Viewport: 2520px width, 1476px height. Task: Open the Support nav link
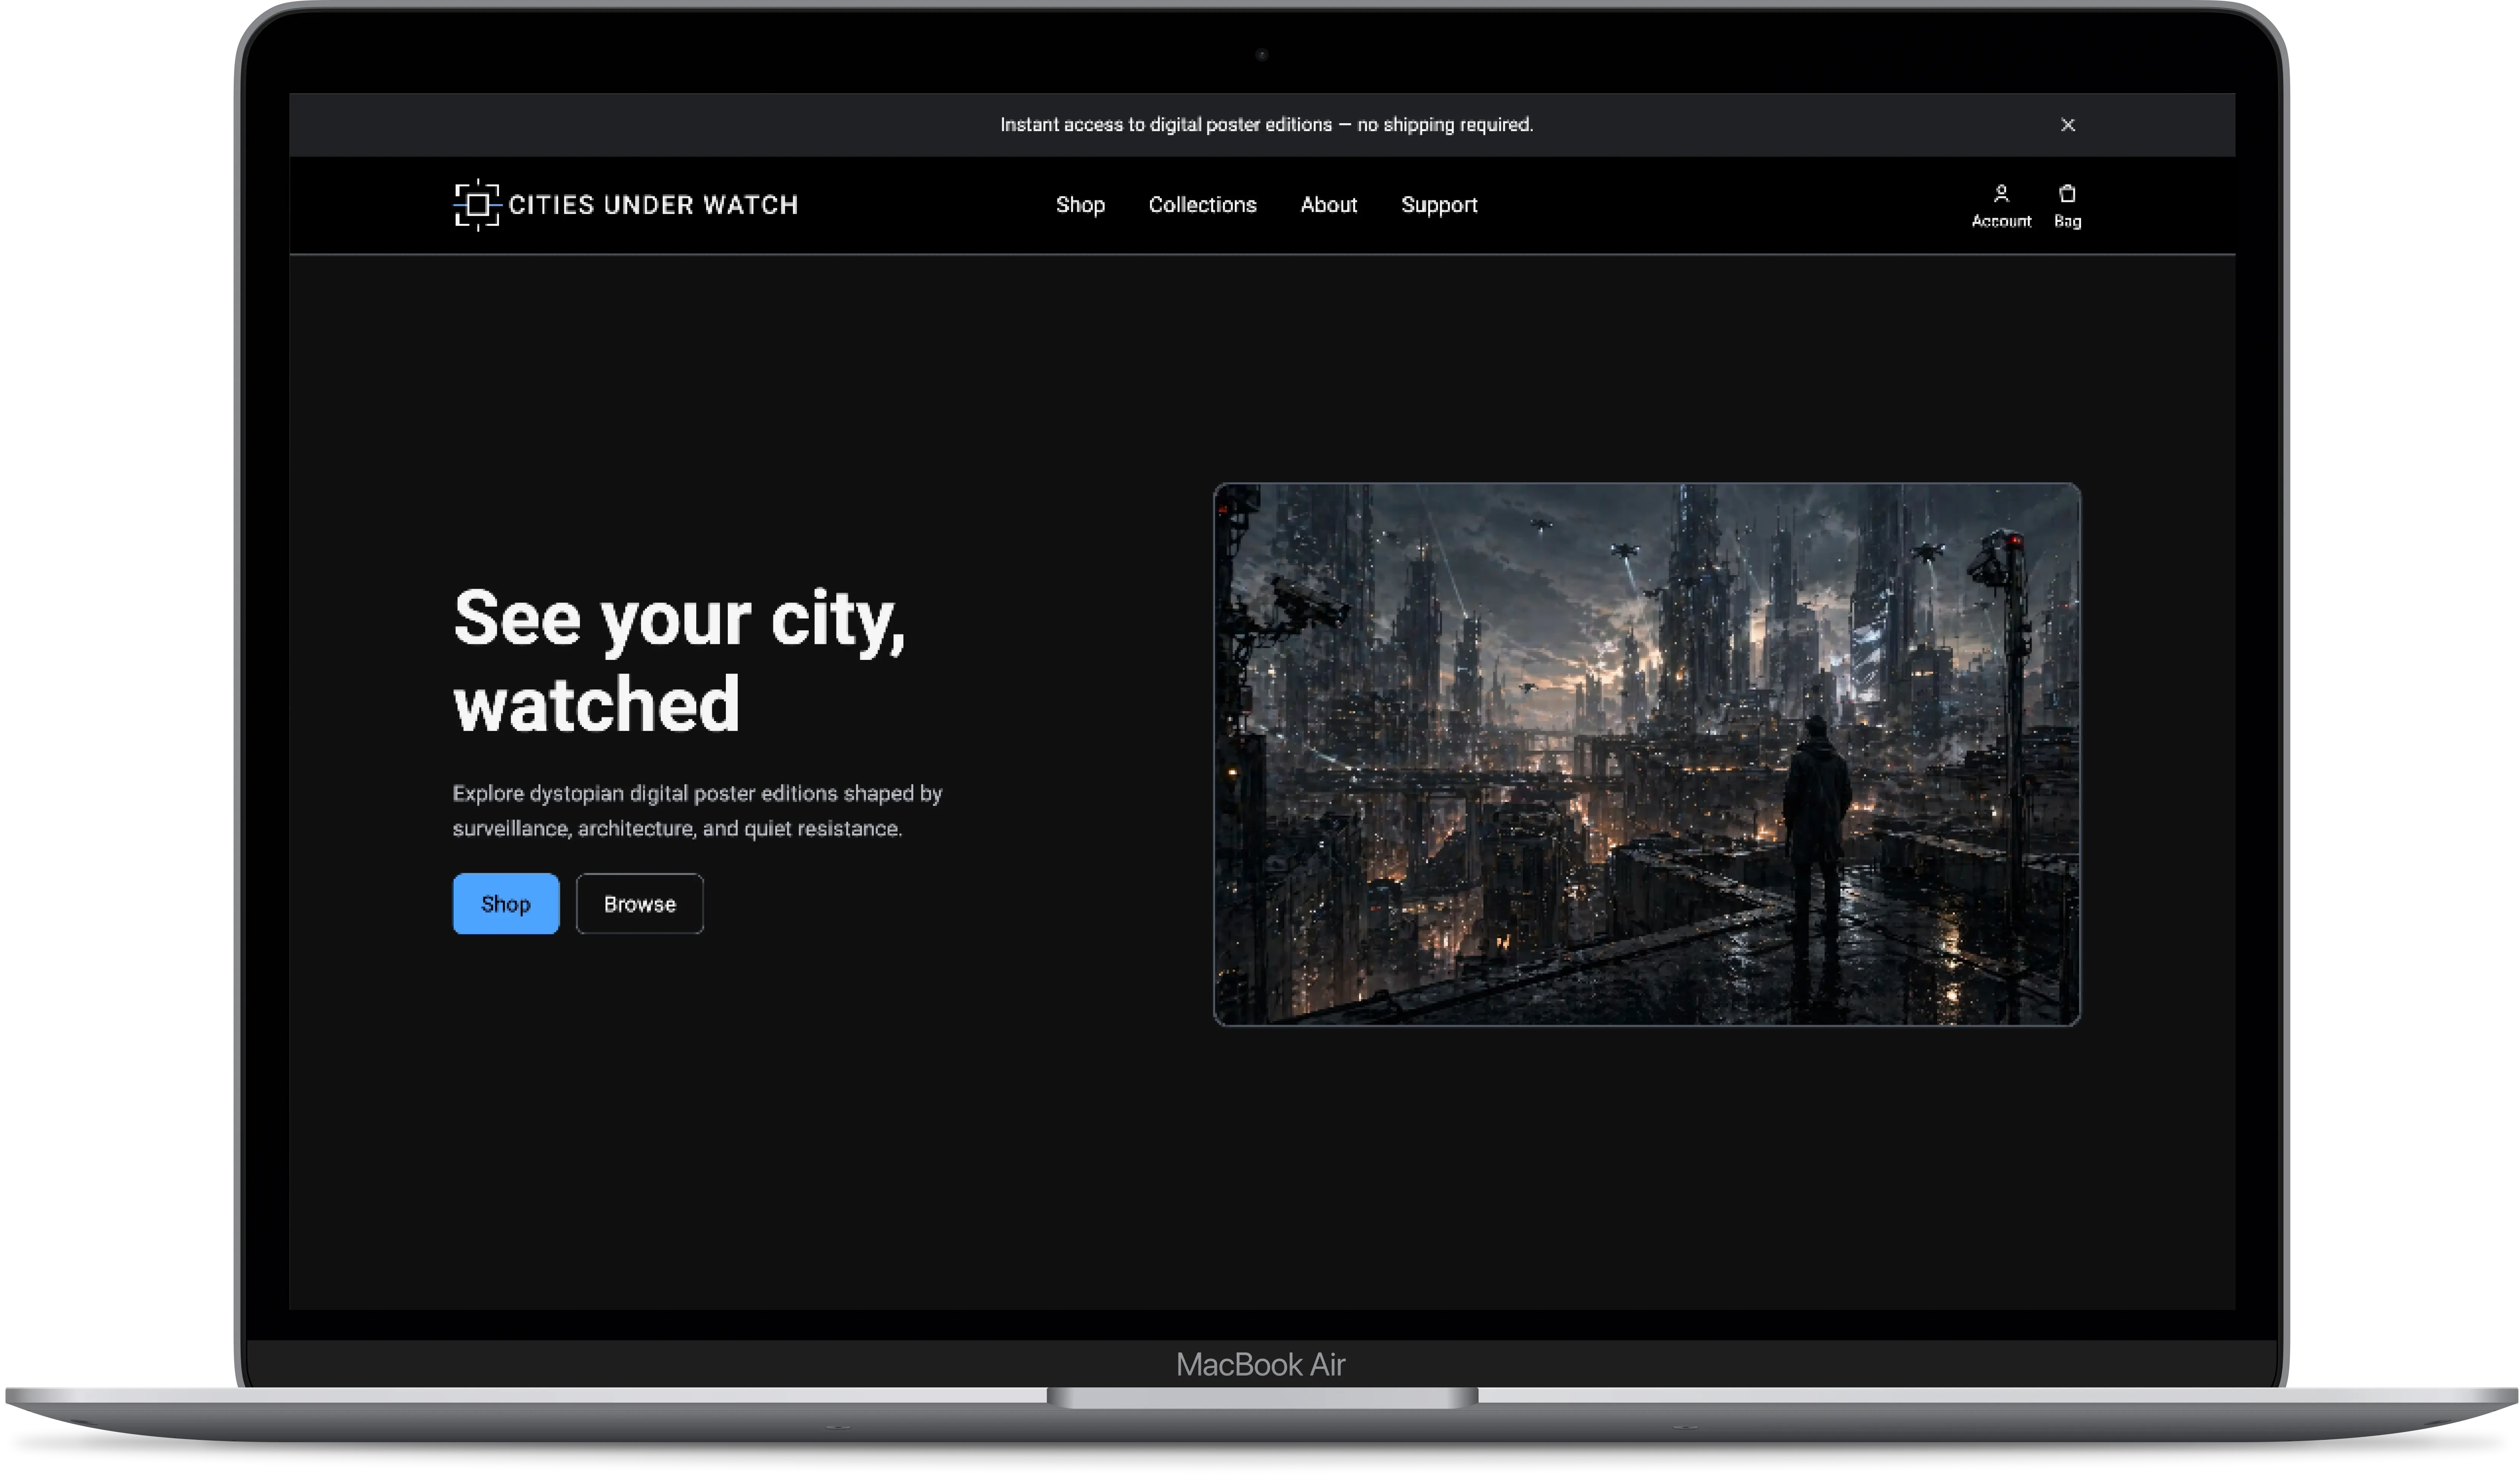[x=1439, y=205]
